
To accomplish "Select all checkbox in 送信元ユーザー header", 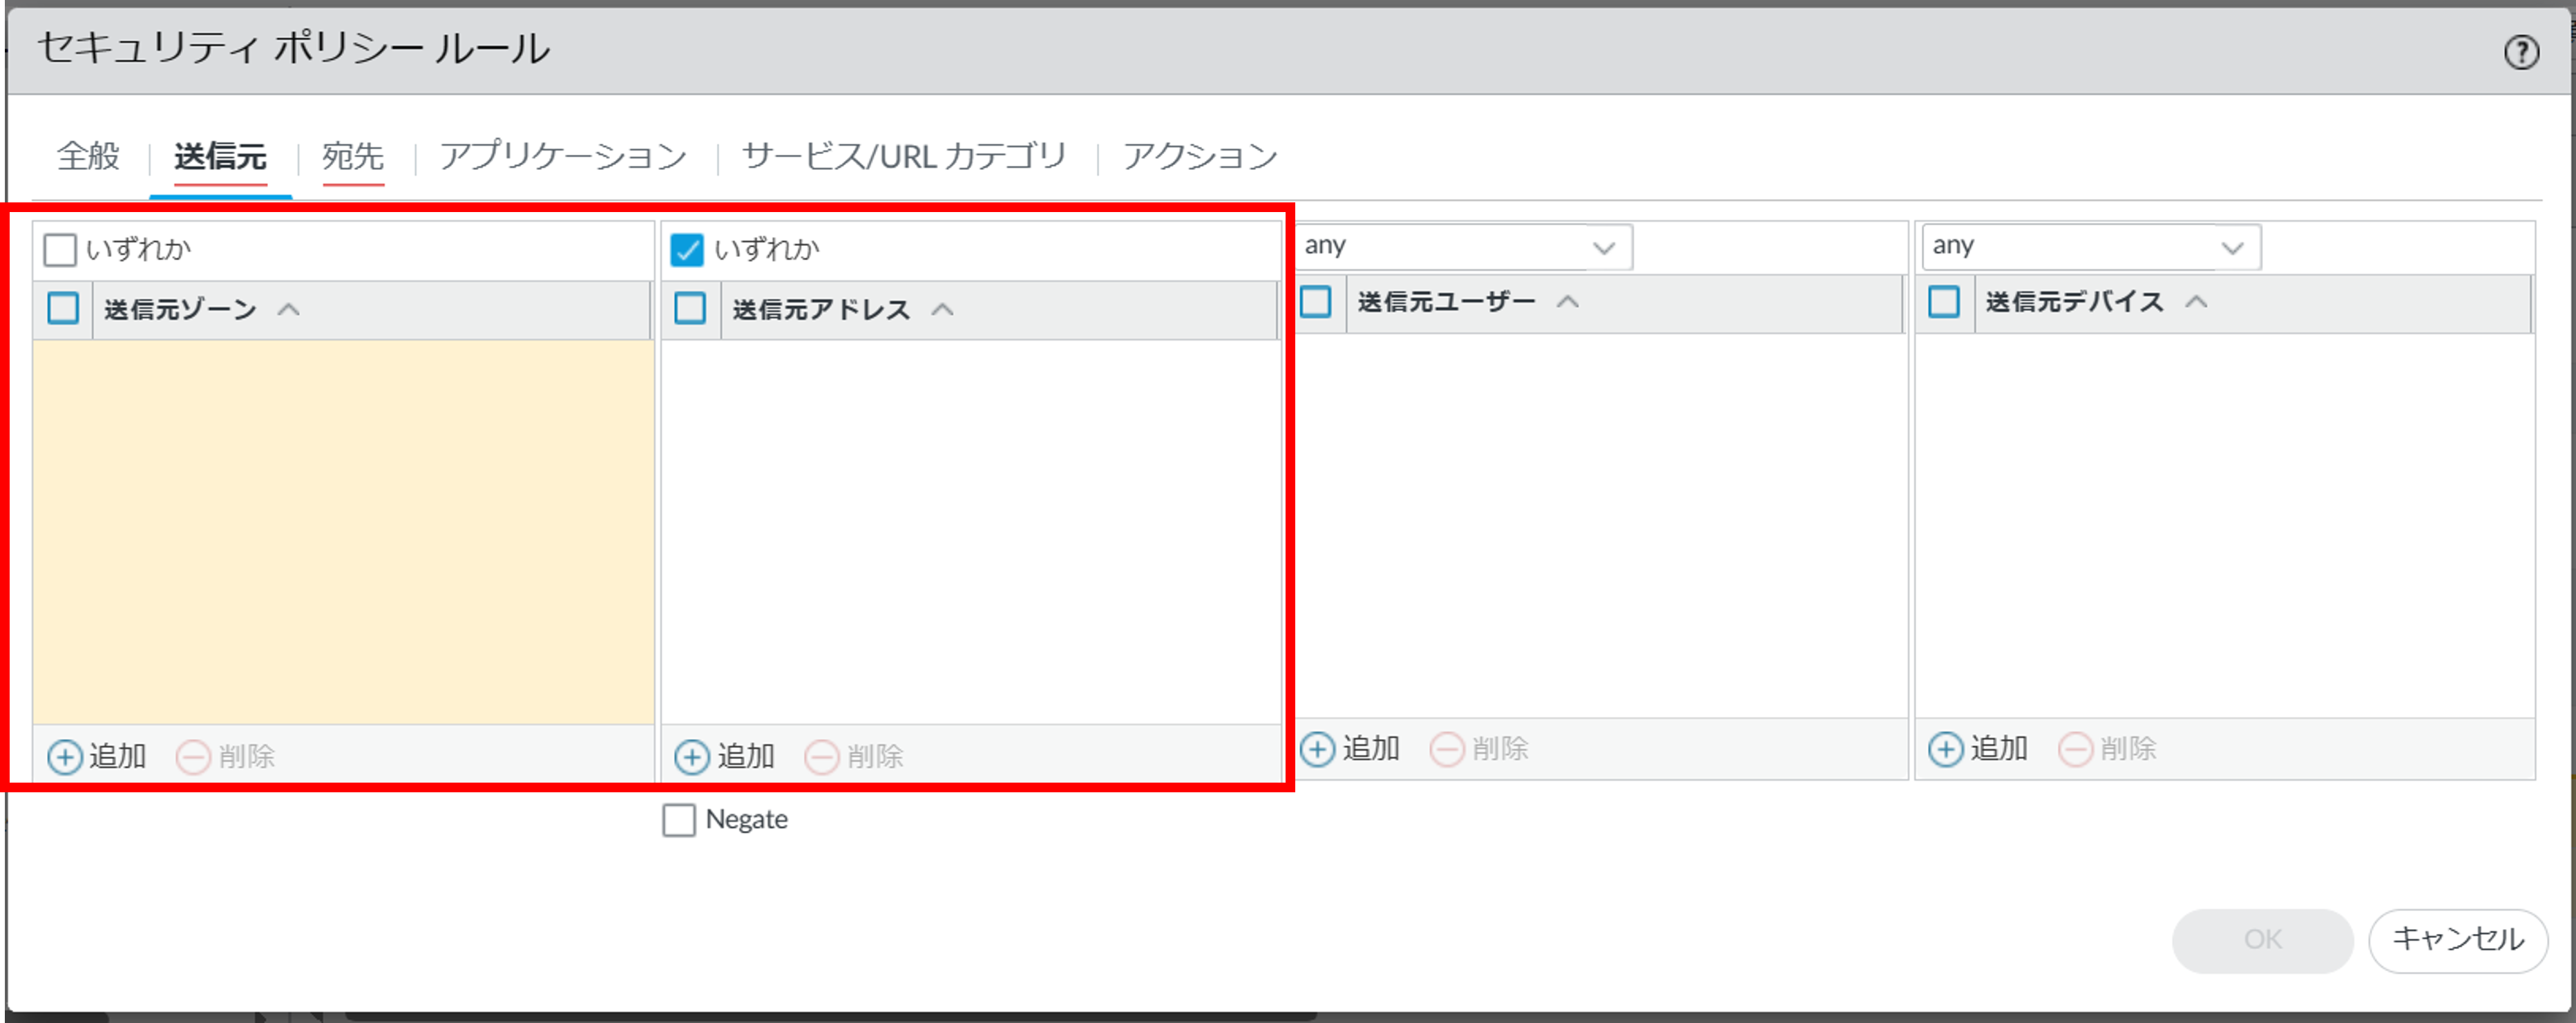I will (x=1315, y=302).
